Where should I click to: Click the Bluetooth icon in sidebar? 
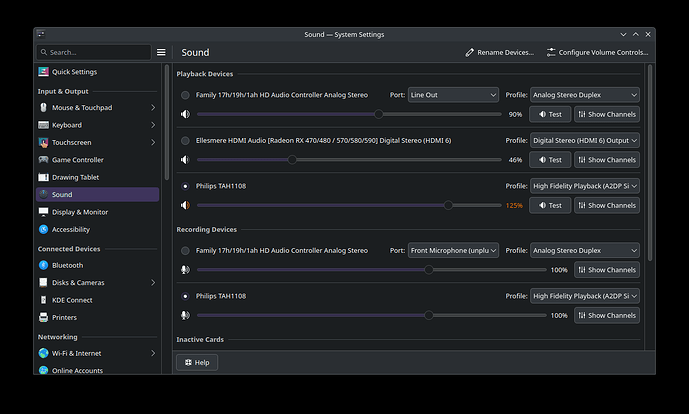pyautogui.click(x=44, y=265)
